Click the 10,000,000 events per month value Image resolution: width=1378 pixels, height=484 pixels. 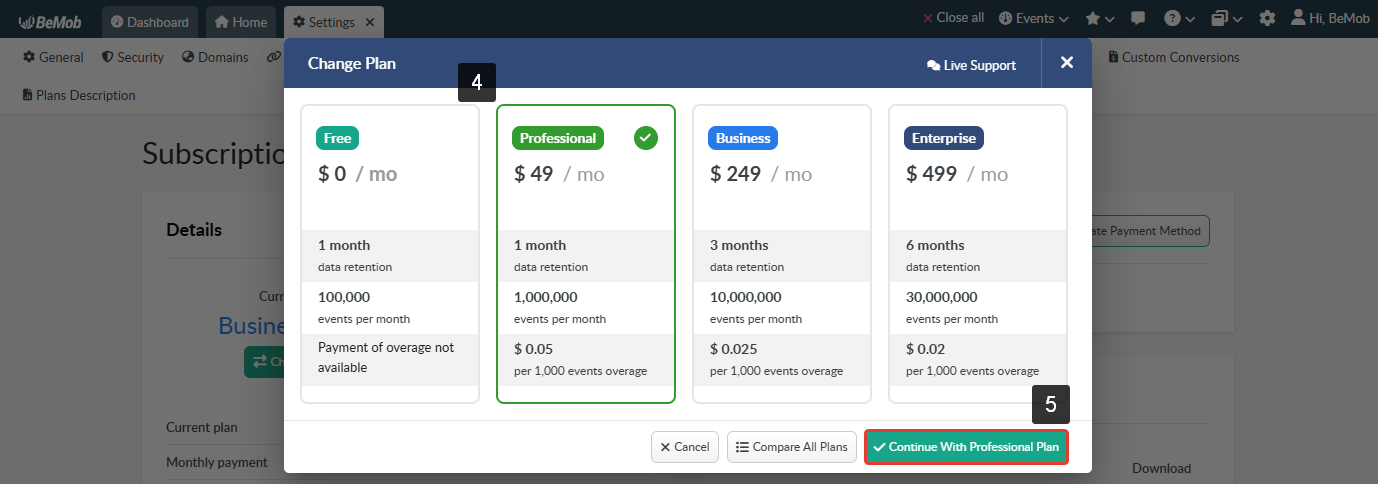pos(746,297)
